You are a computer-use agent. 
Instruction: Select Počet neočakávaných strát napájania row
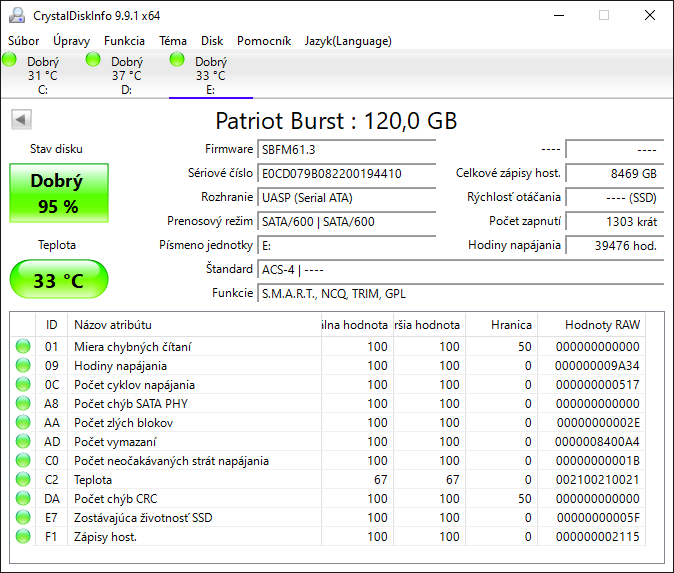pos(328,460)
